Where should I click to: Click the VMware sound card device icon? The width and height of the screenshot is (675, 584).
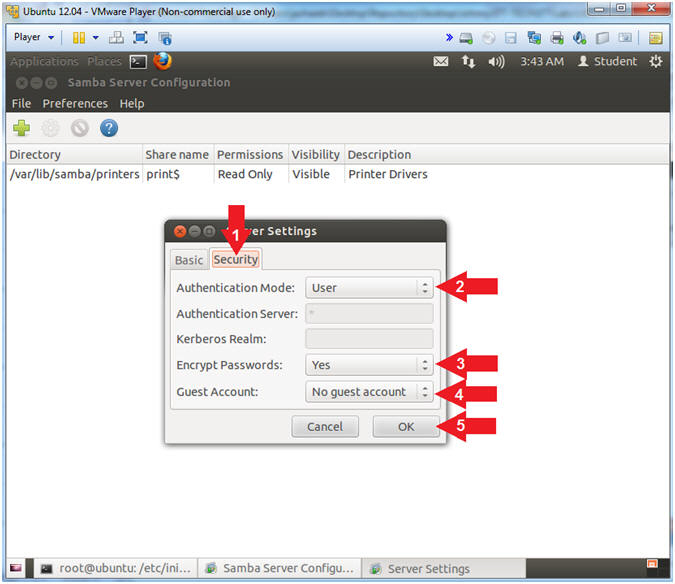(579, 38)
